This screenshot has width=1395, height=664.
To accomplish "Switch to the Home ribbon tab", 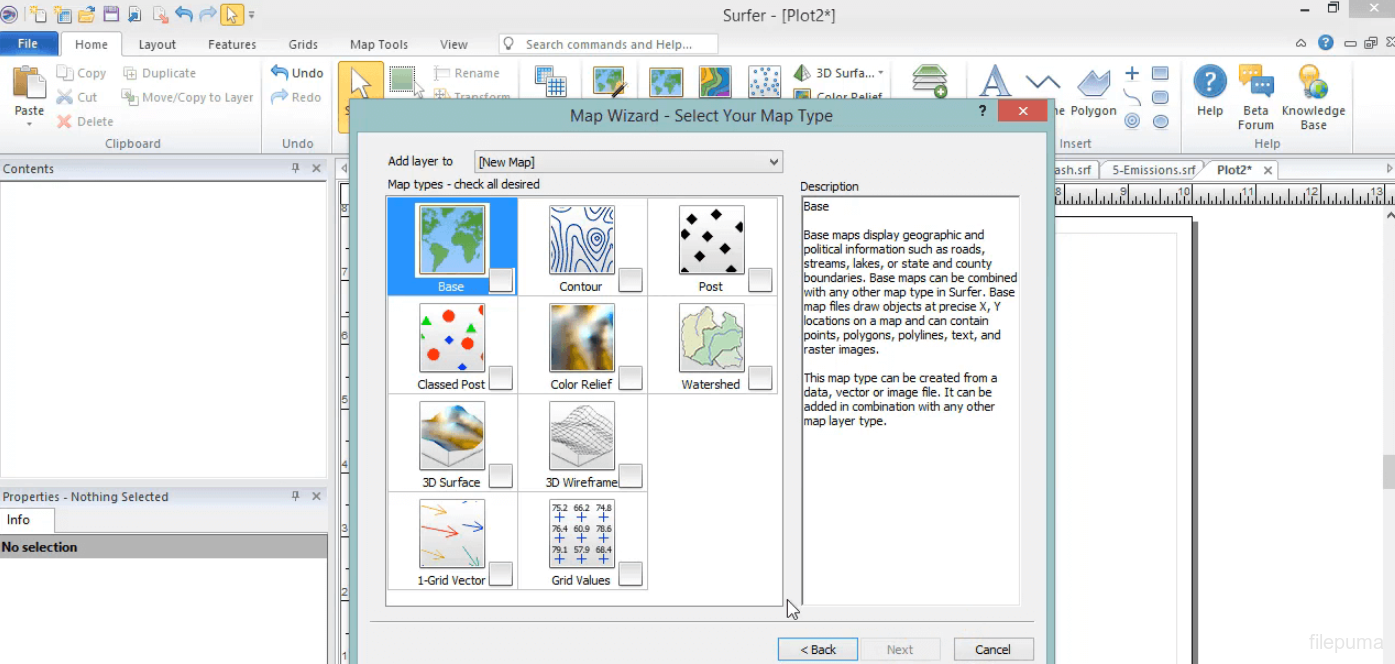I will [91, 44].
